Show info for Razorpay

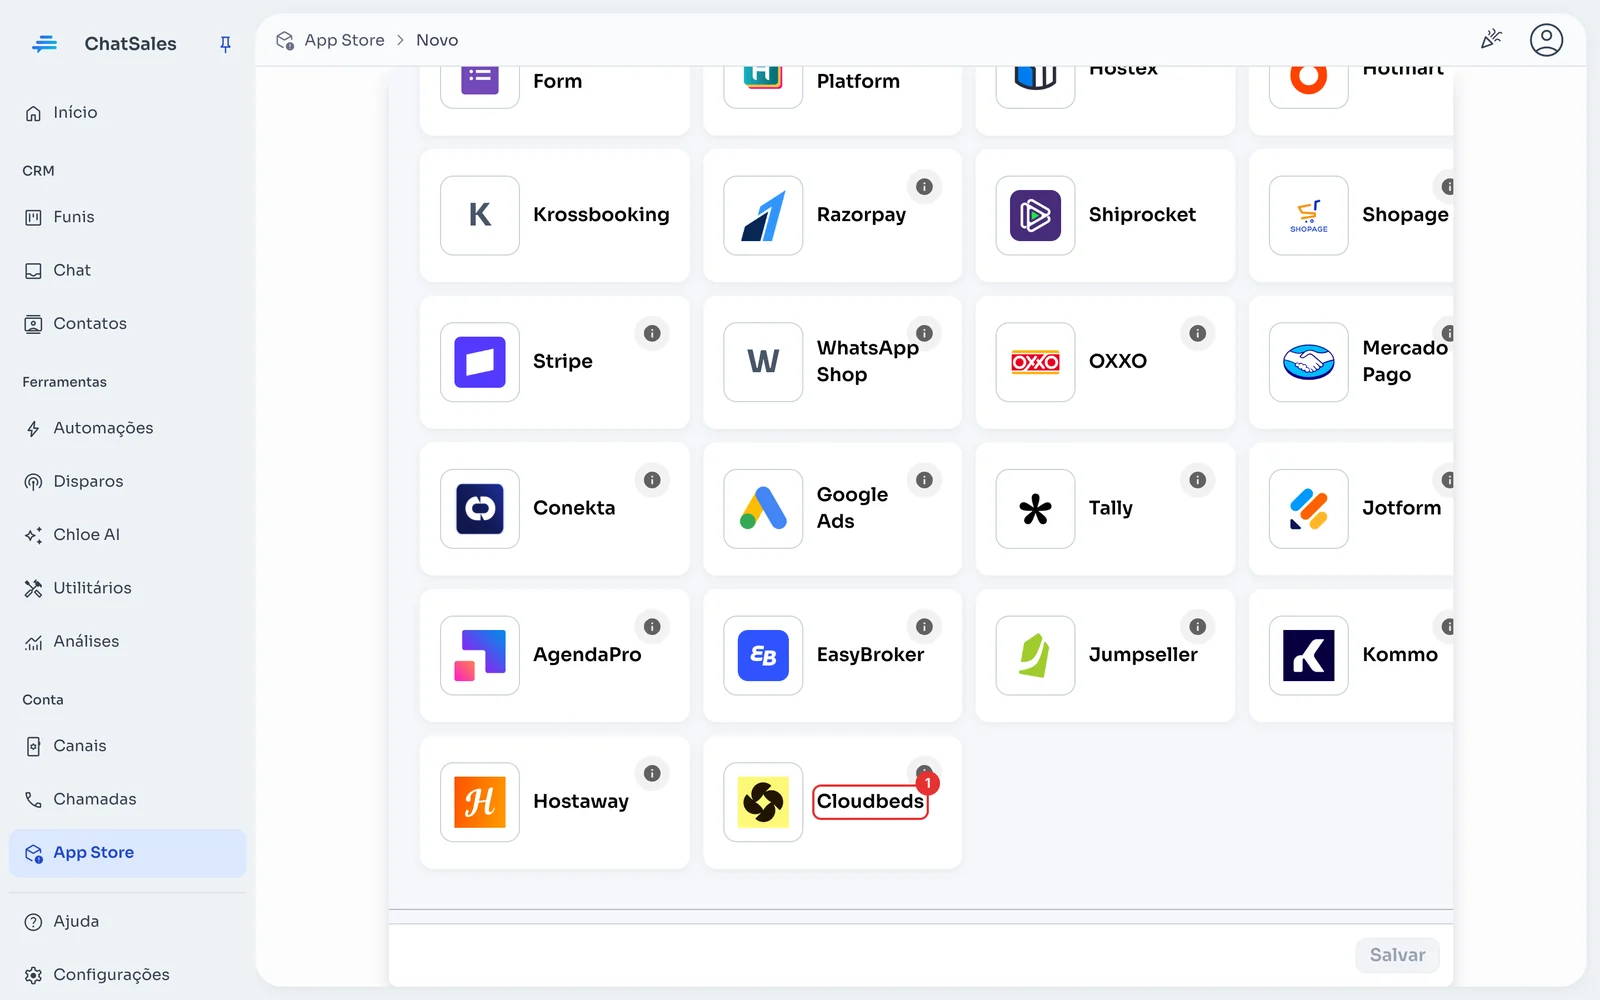[924, 187]
